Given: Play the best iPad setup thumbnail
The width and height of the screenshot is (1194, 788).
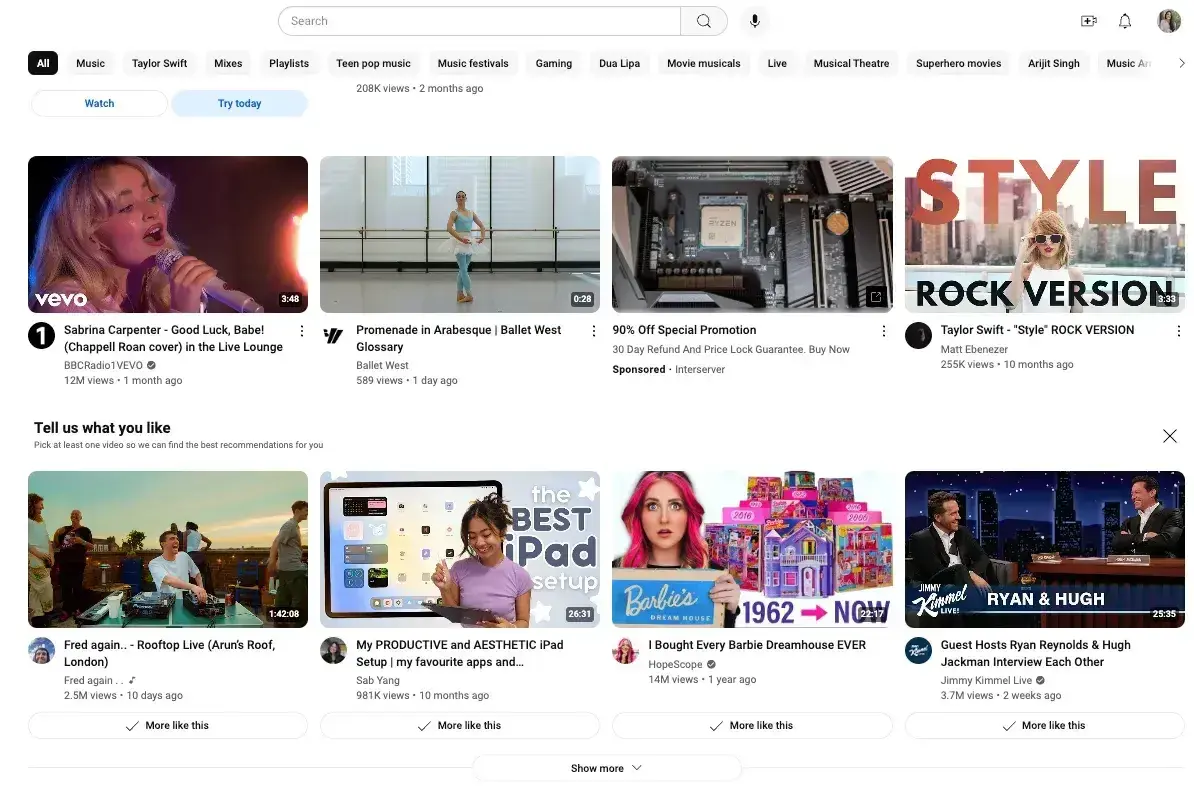Looking at the screenshot, I should [460, 550].
